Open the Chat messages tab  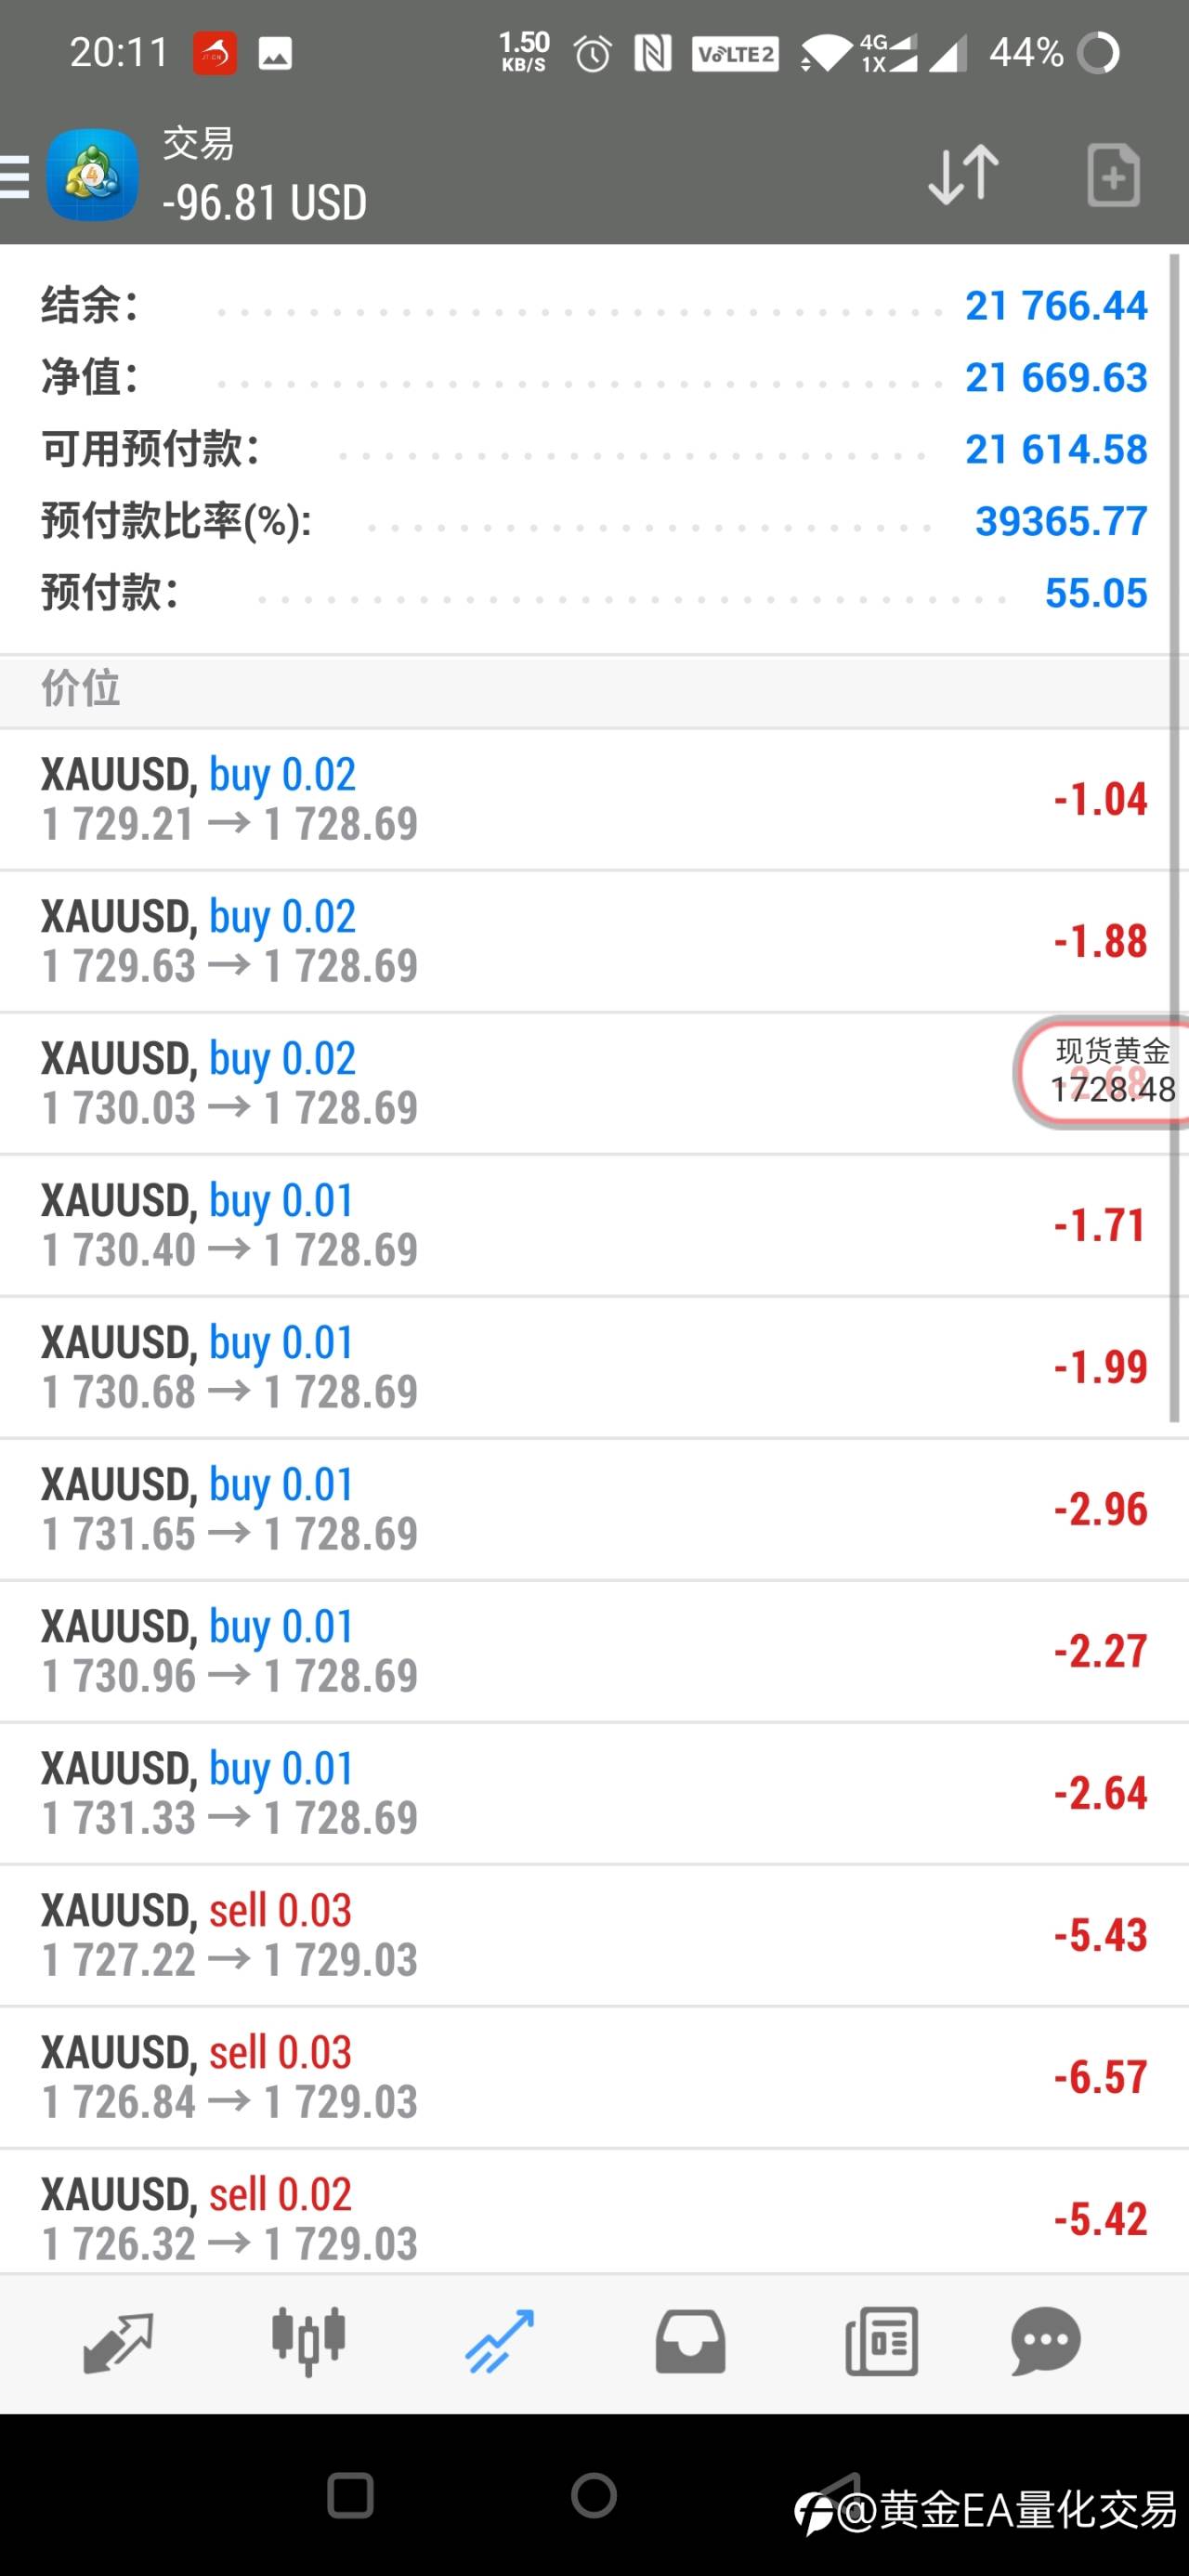pyautogui.click(x=1046, y=2341)
